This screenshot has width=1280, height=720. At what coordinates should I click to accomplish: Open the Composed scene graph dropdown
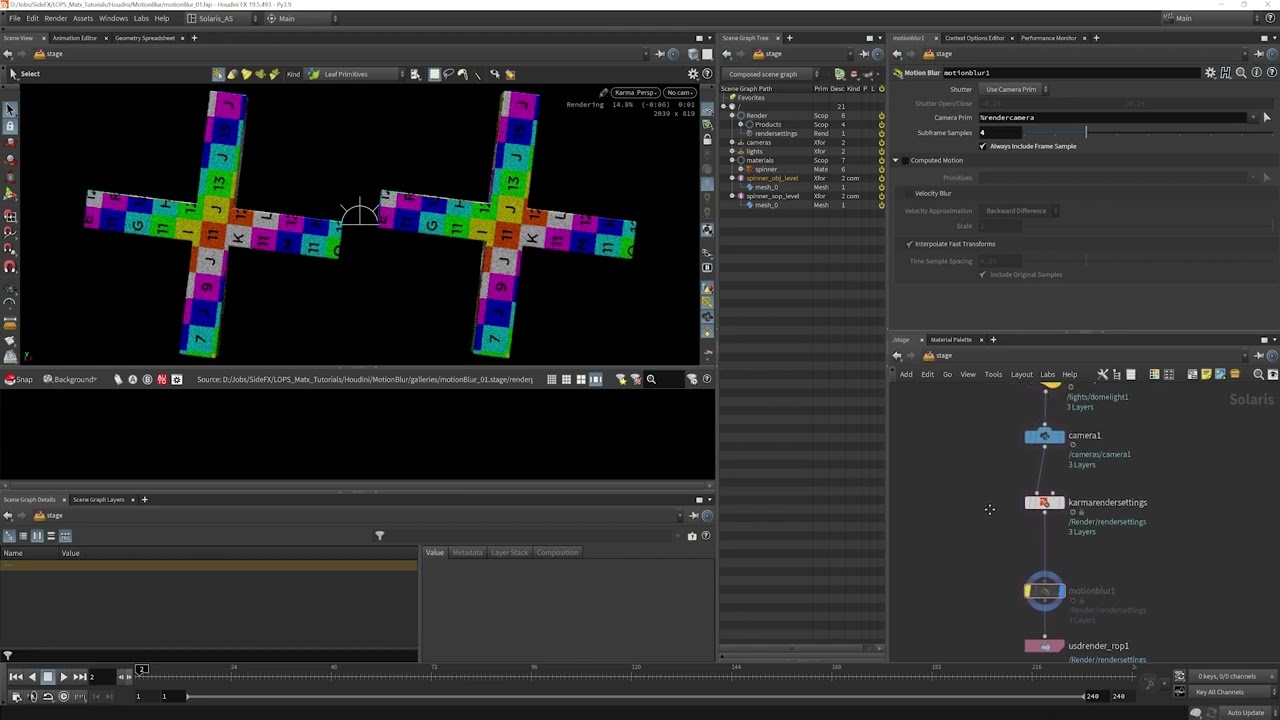click(x=772, y=74)
